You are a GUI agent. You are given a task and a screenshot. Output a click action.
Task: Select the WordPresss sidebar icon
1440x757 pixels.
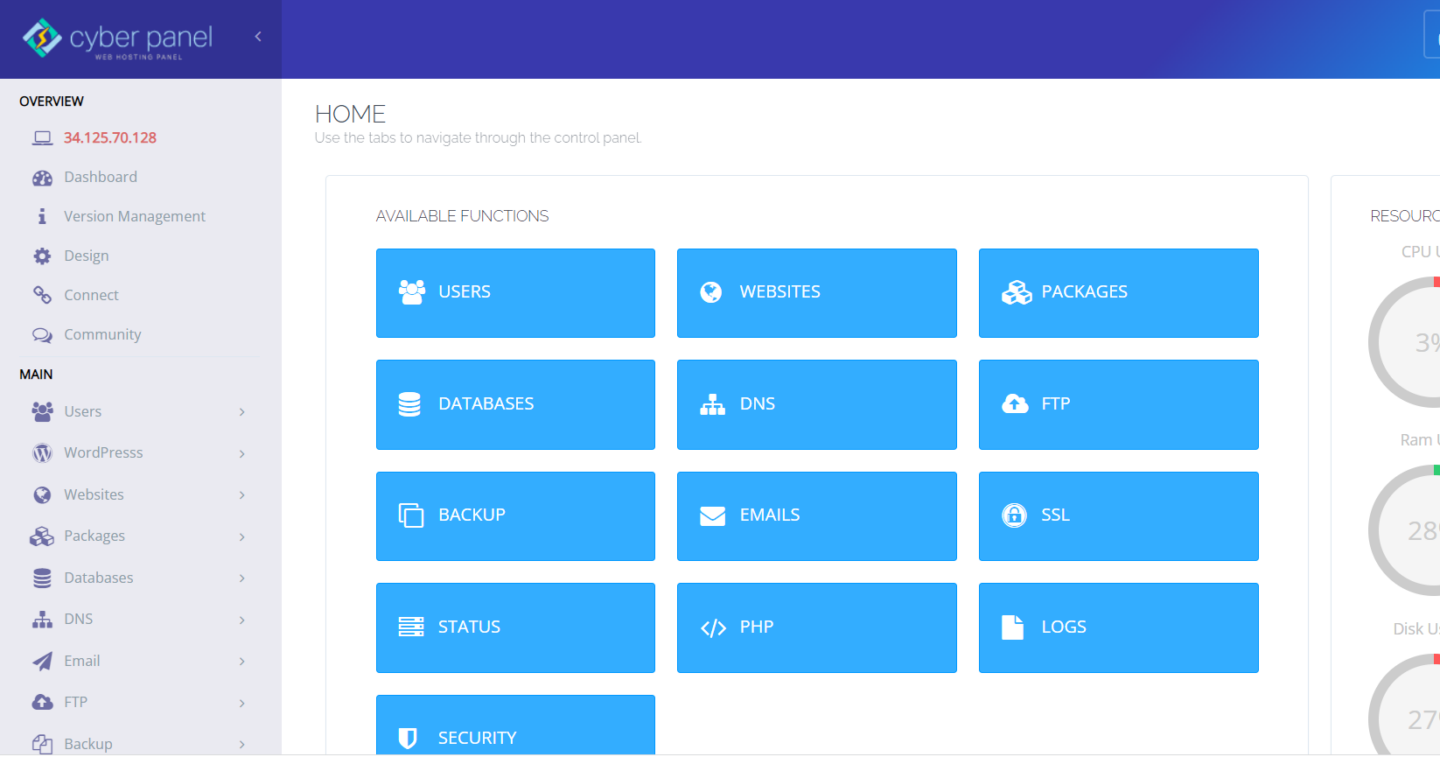coord(42,452)
